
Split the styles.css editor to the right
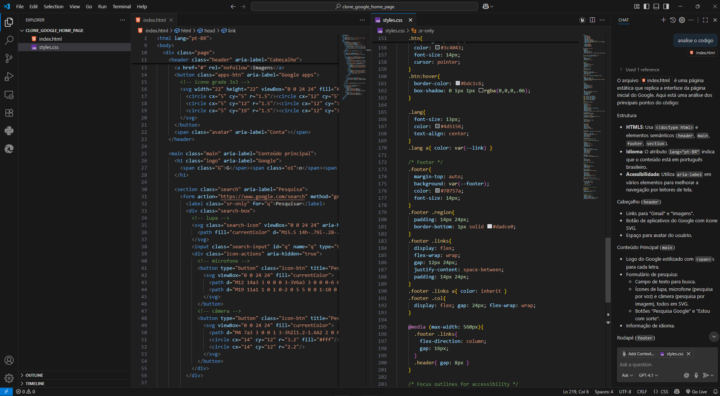(x=592, y=20)
